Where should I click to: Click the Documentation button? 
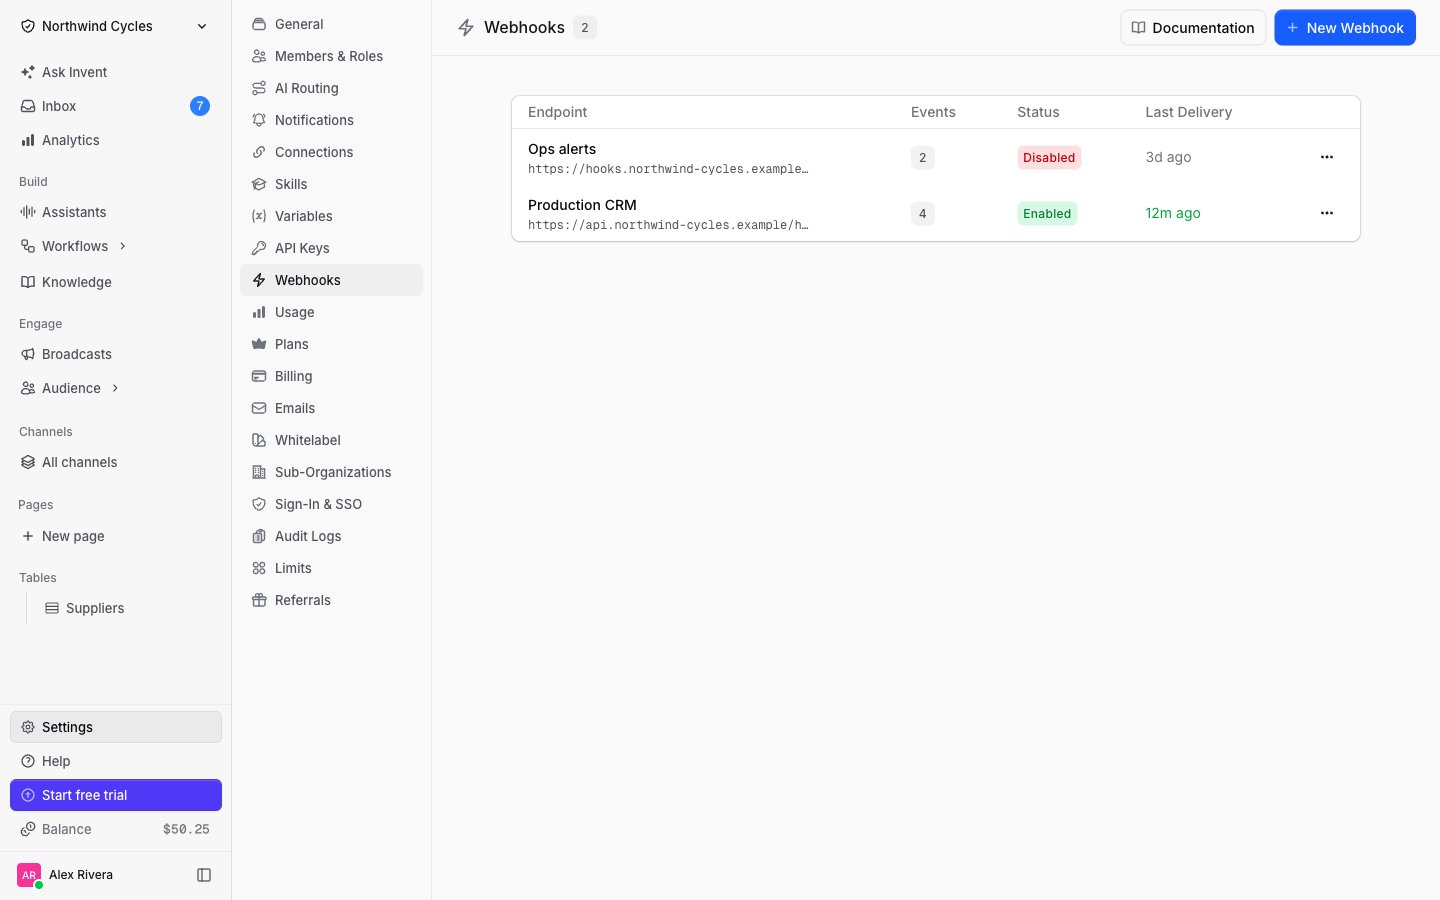1193,28
